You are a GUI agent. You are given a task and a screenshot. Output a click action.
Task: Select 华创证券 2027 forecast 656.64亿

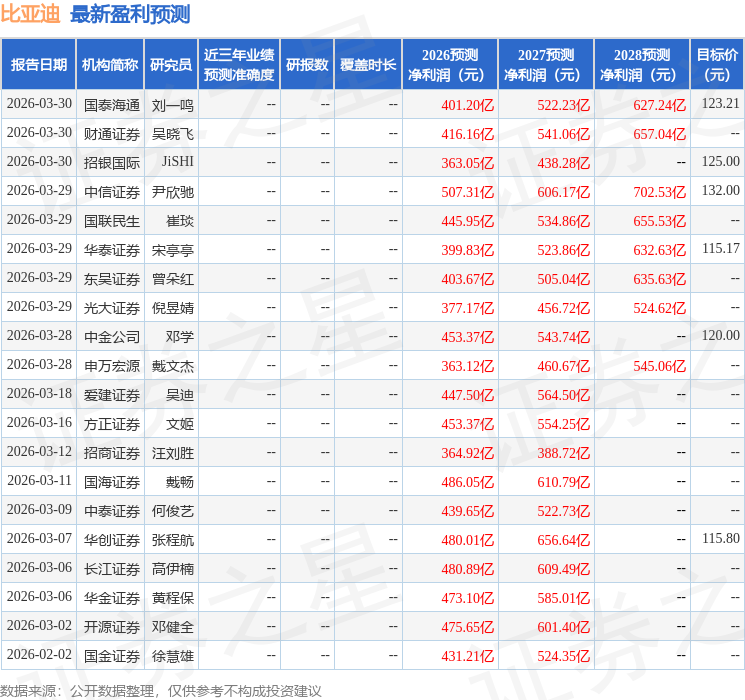(564, 540)
